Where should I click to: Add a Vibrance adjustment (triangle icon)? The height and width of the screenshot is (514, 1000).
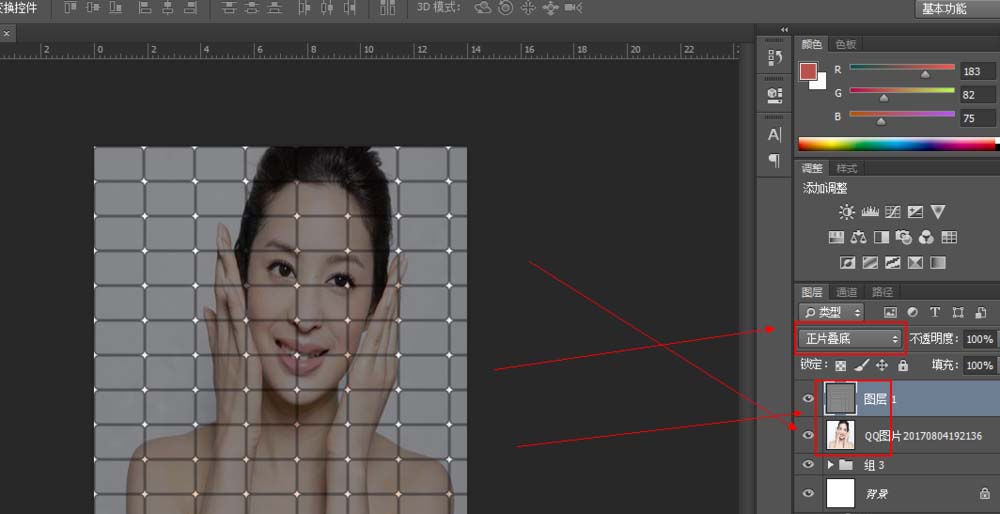click(x=938, y=212)
